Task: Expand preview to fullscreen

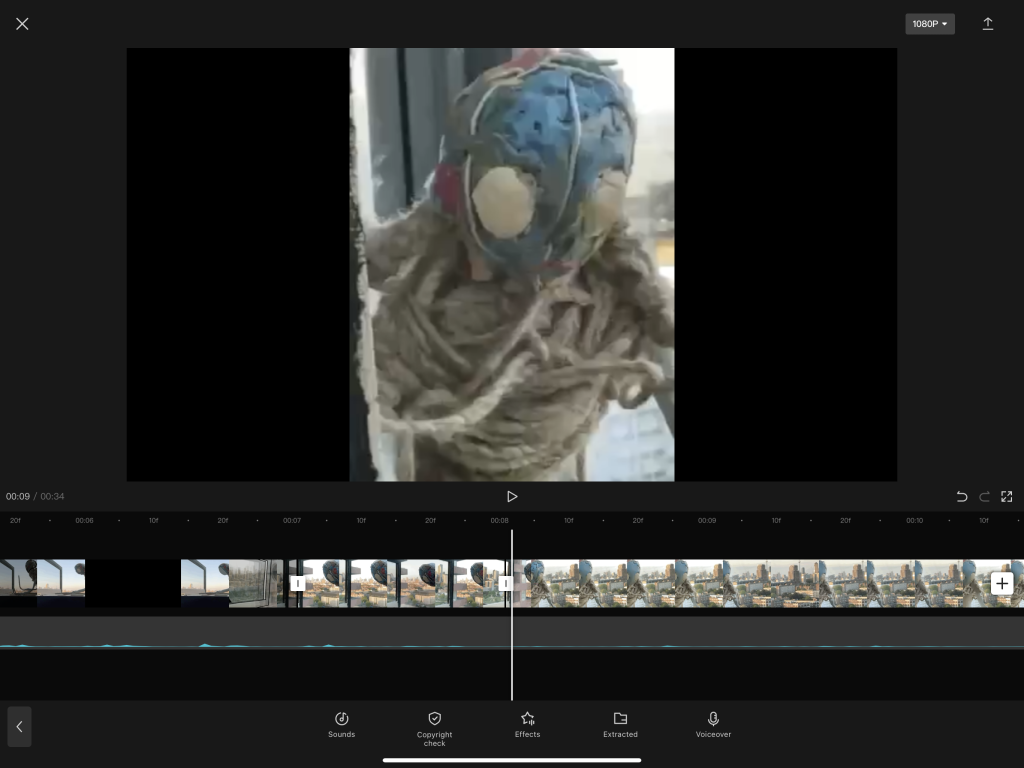Action: tap(1006, 497)
